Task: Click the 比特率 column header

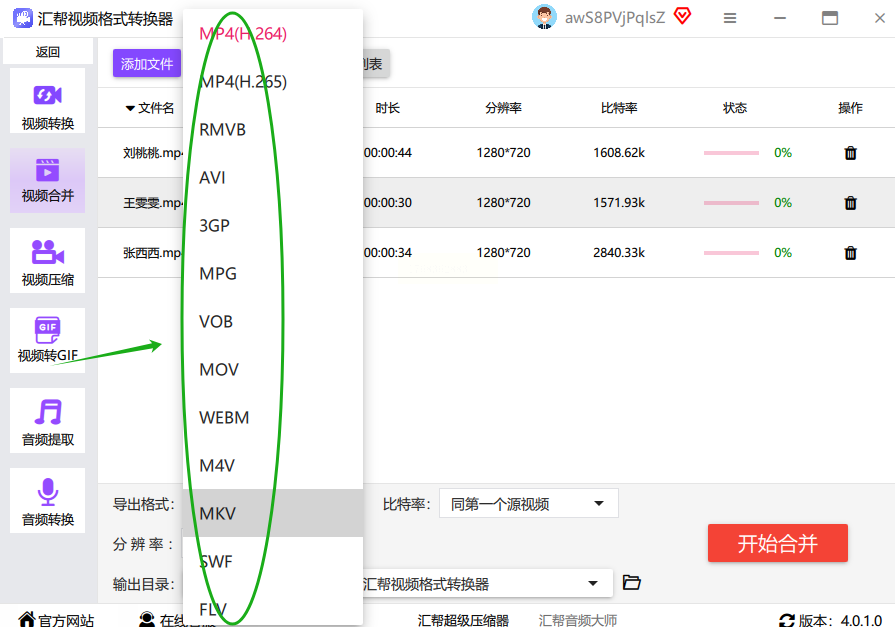Action: (x=619, y=108)
